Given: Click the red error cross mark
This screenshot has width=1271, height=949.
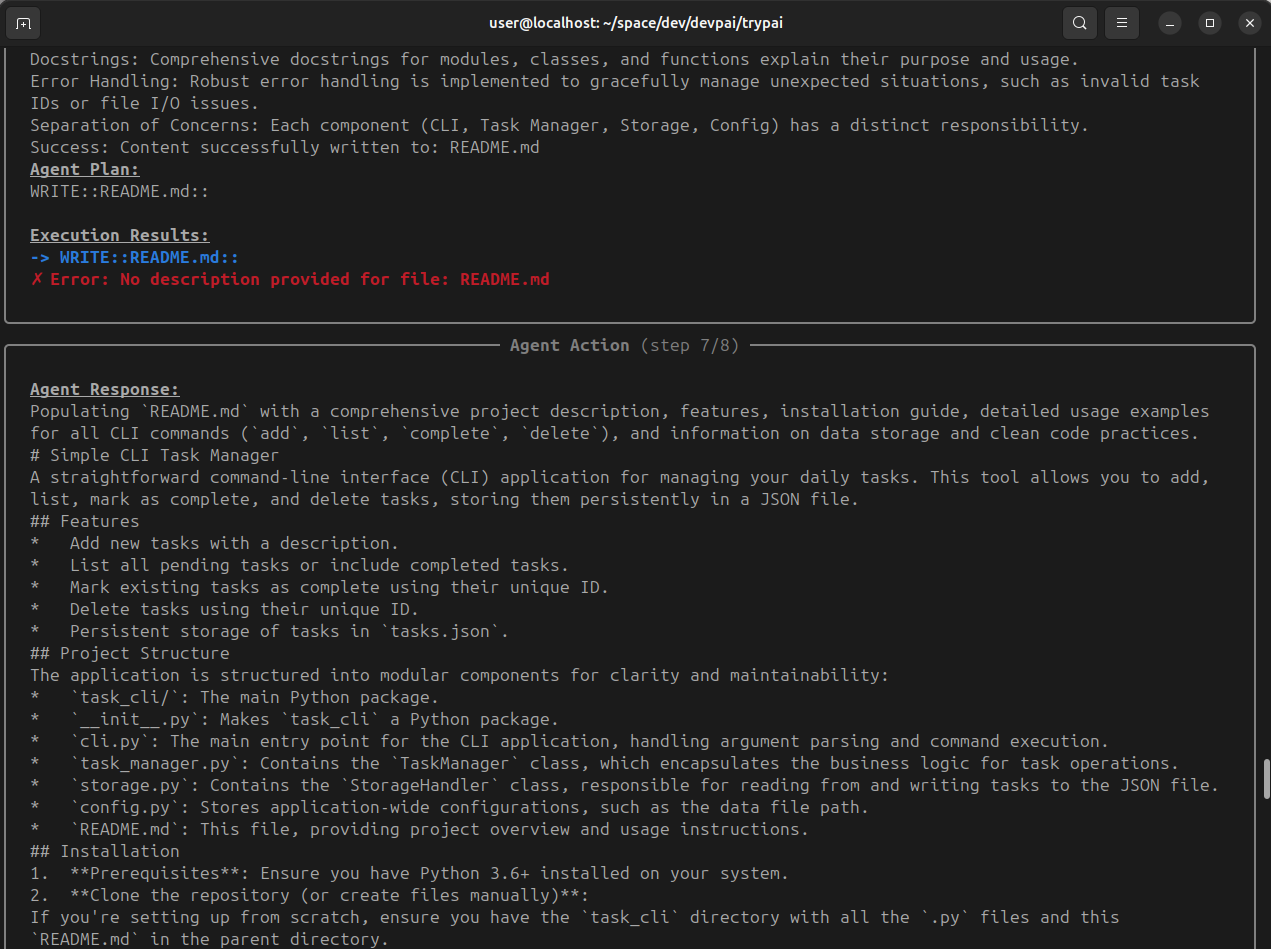Looking at the screenshot, I should 37,279.
